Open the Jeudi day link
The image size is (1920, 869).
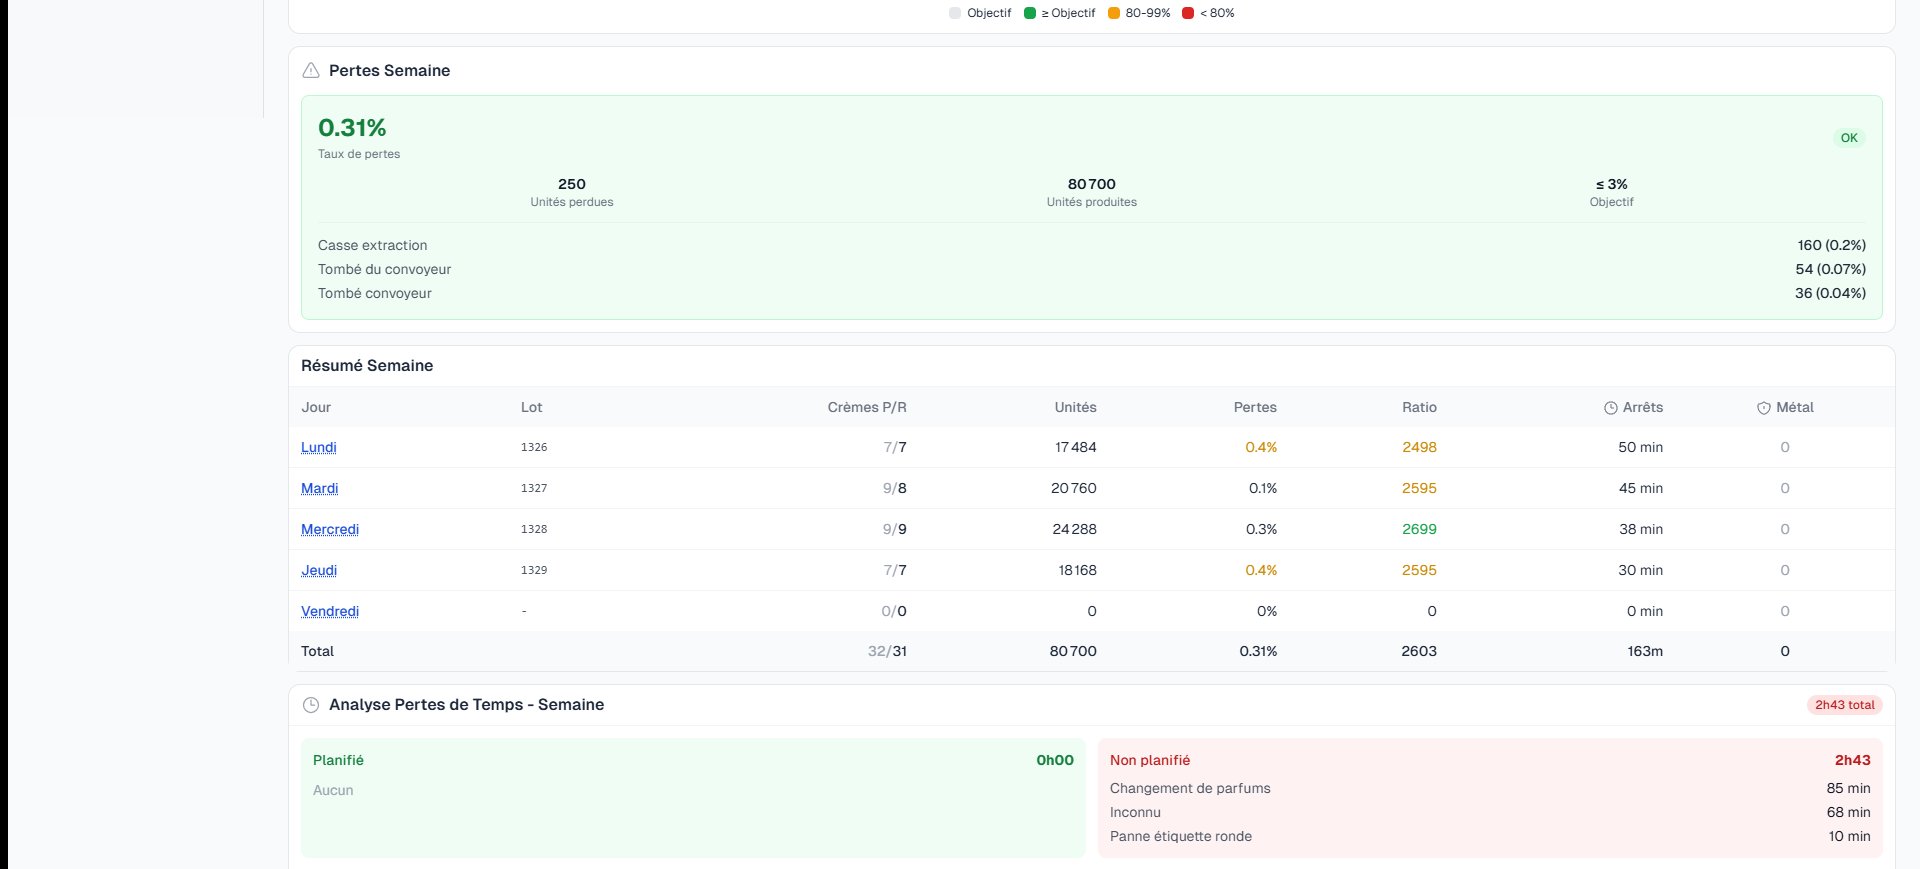click(x=319, y=570)
